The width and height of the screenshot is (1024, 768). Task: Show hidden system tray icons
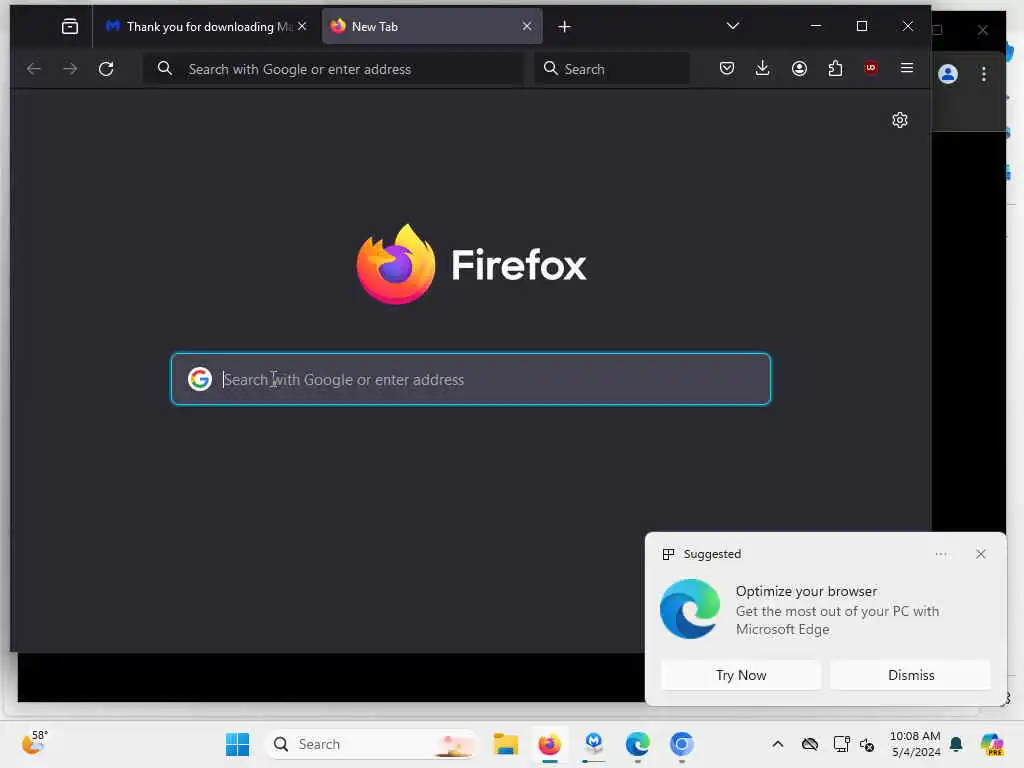(777, 744)
